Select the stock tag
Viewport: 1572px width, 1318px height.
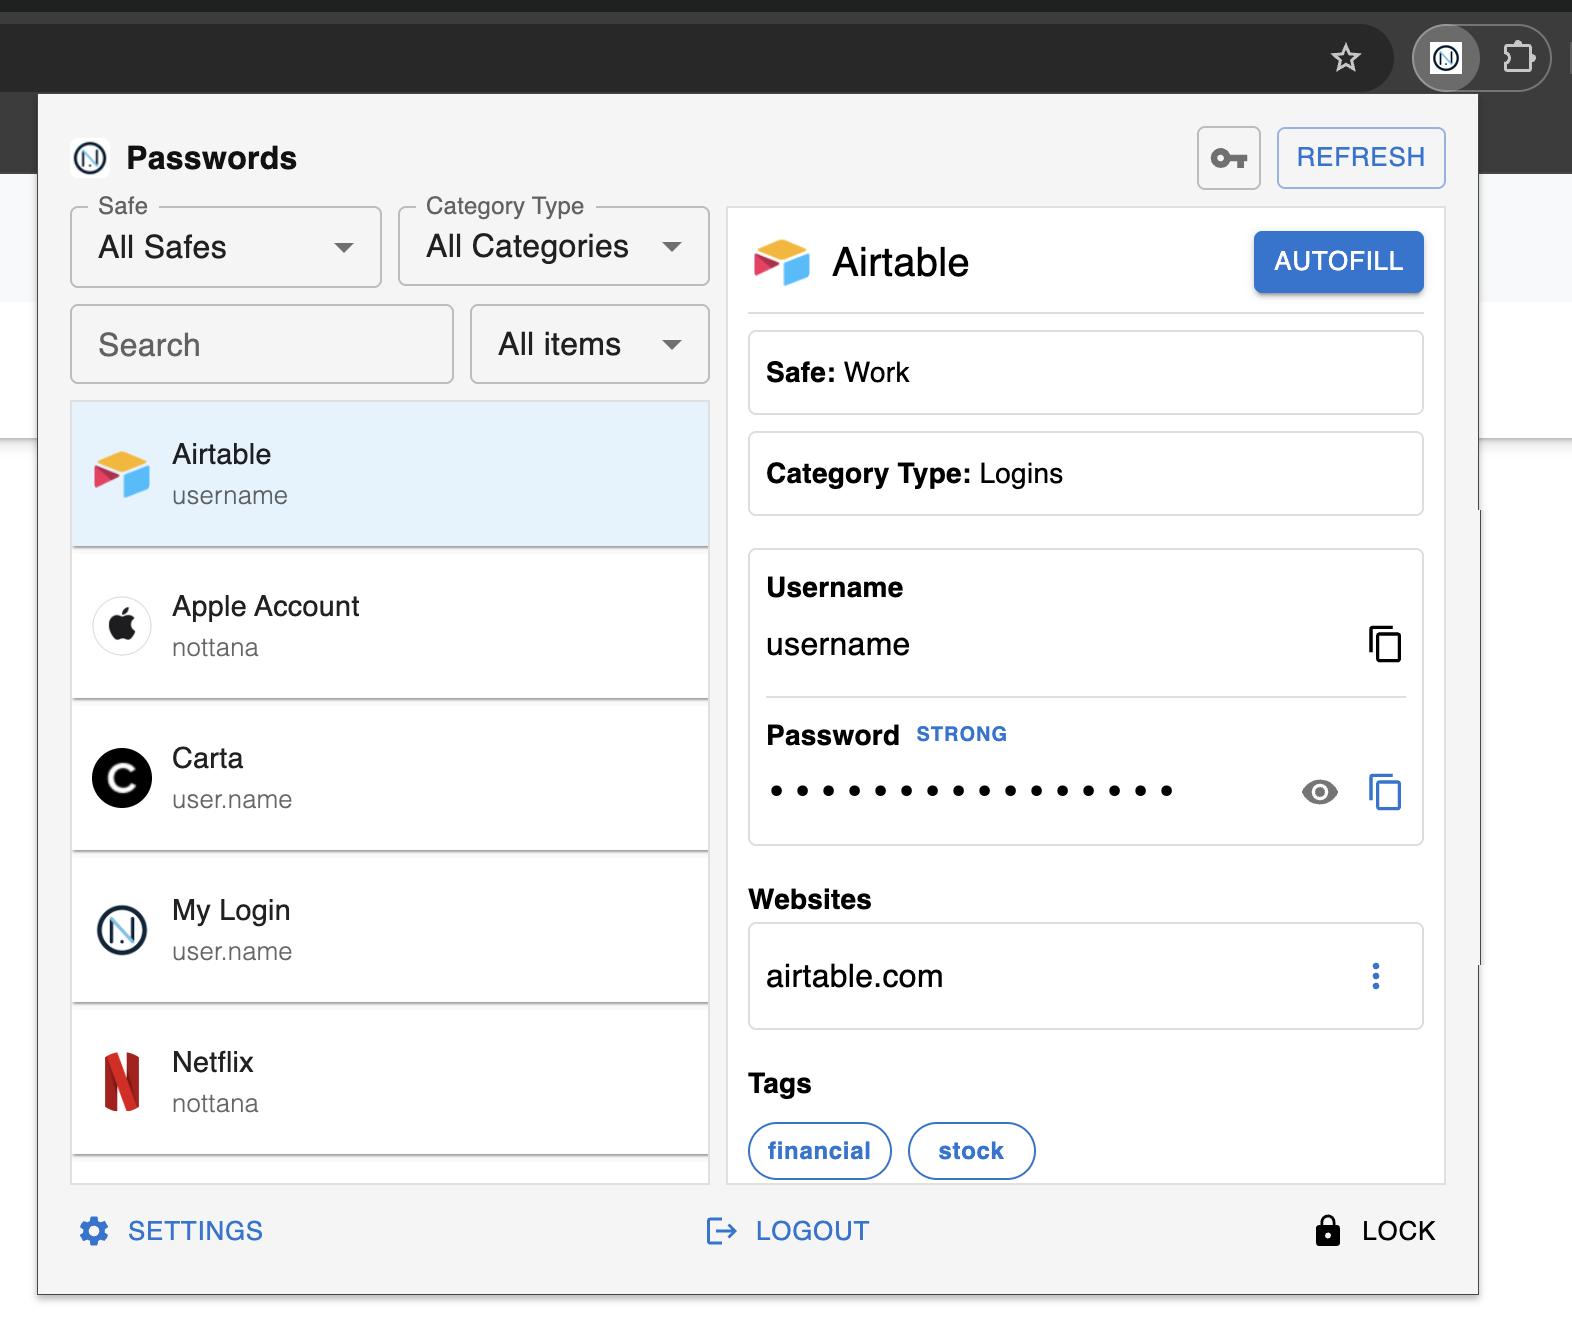point(971,1151)
